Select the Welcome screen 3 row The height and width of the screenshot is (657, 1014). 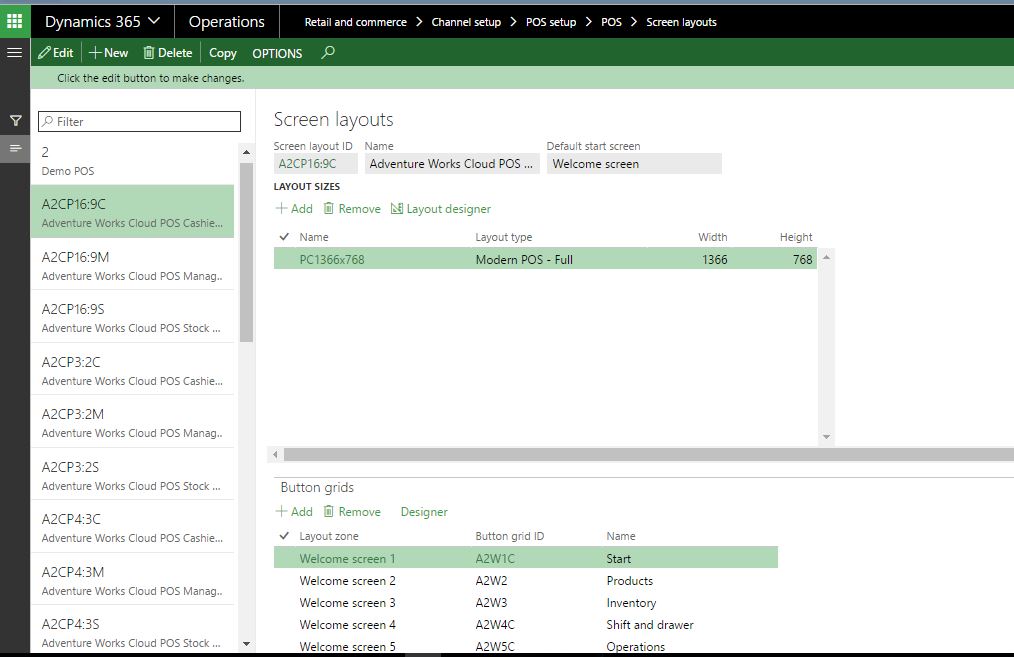[x=526, y=603]
